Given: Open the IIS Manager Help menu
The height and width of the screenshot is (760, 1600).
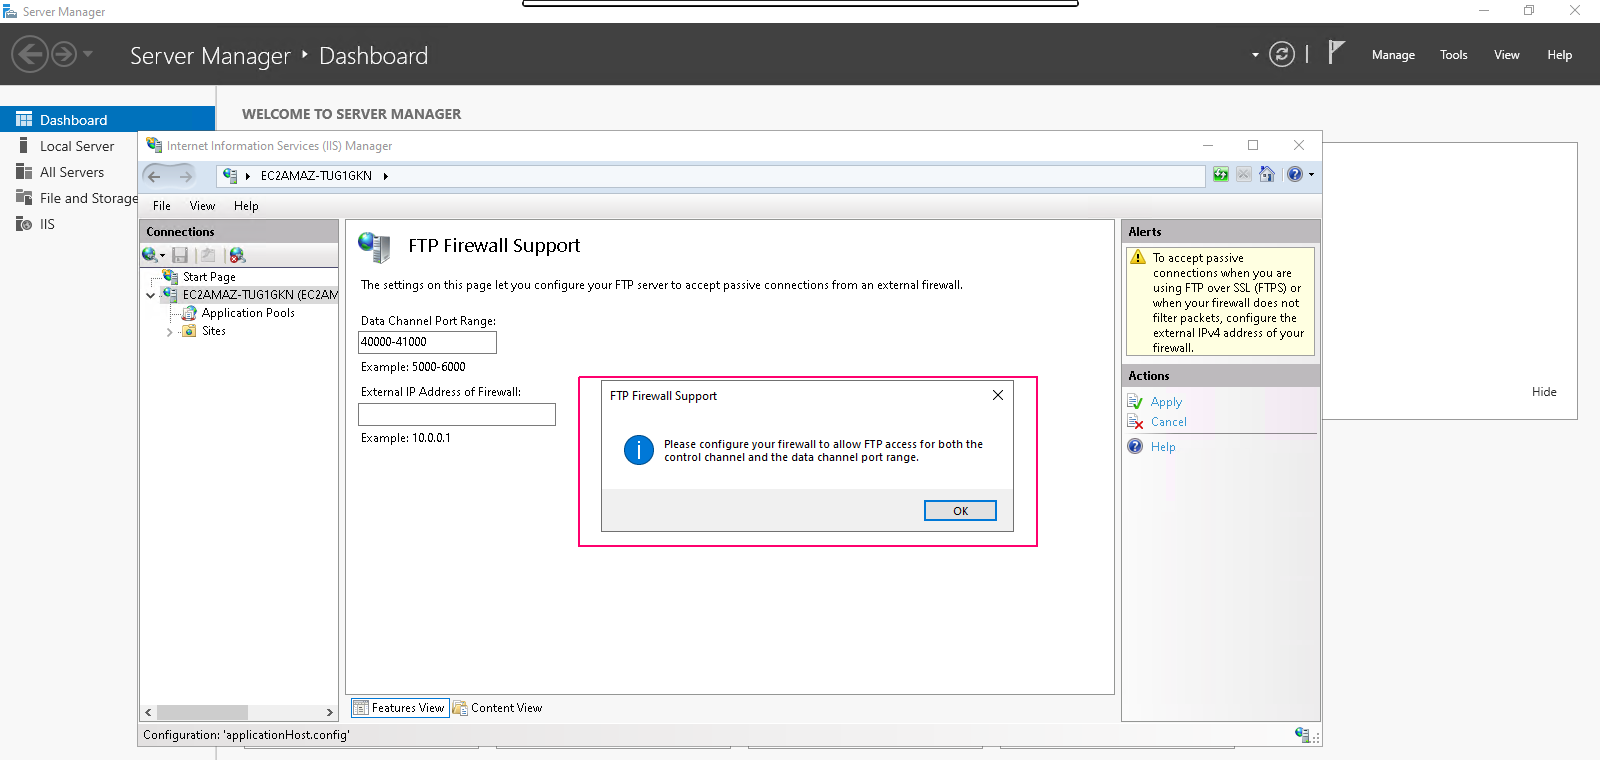Looking at the screenshot, I should click(246, 206).
